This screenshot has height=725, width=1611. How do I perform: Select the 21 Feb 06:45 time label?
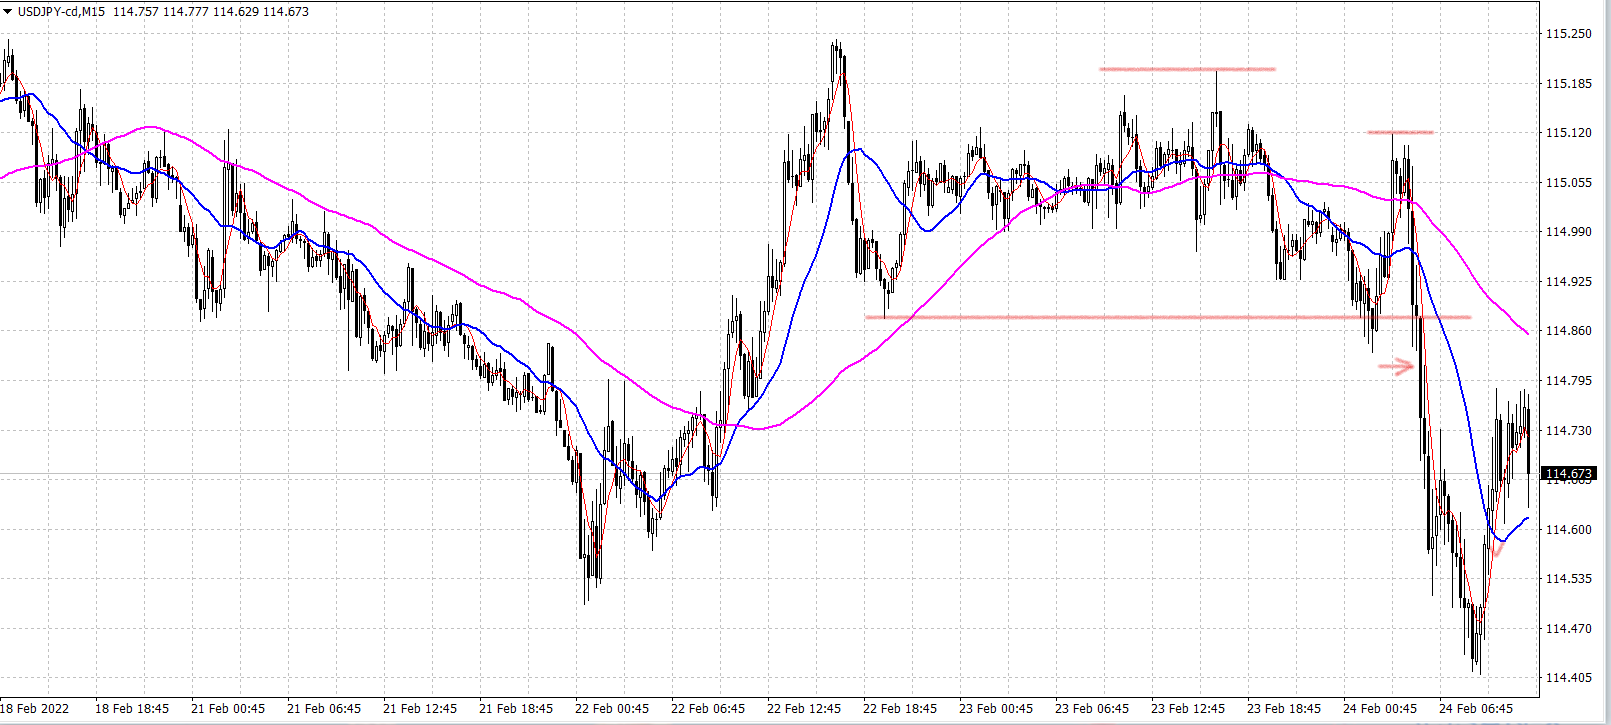[x=324, y=708]
